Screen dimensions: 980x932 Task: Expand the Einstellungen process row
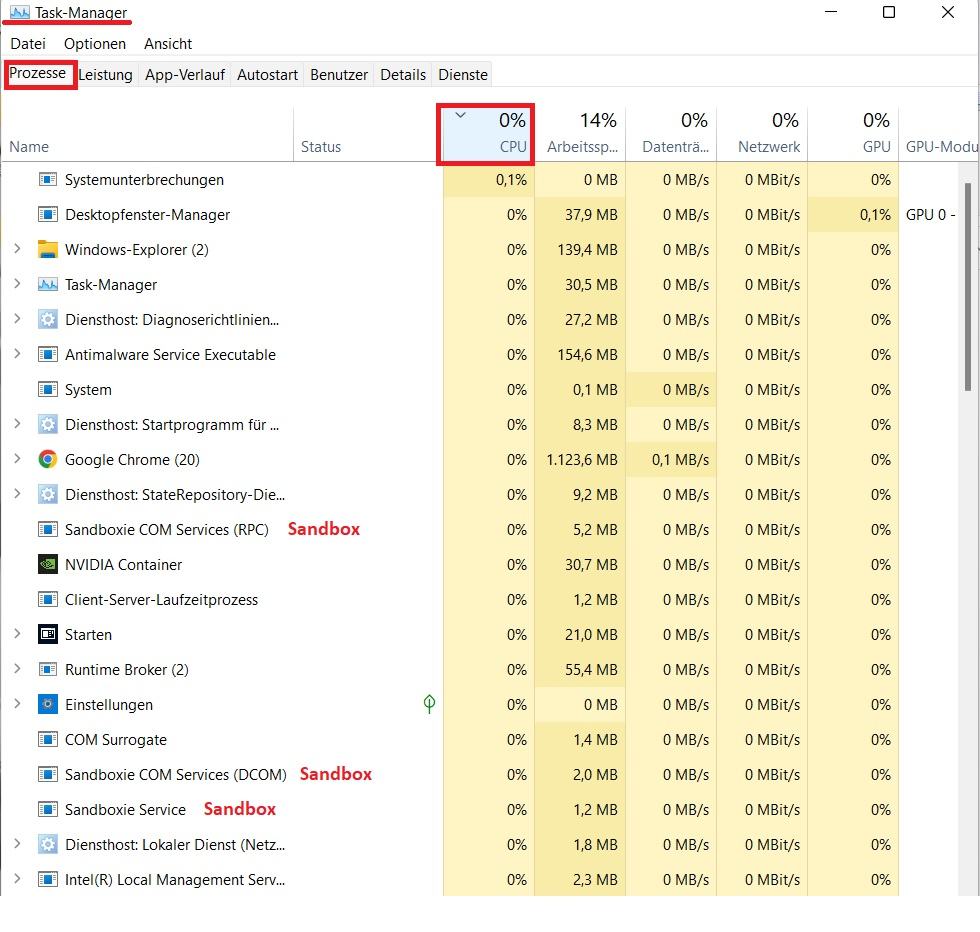[18, 704]
